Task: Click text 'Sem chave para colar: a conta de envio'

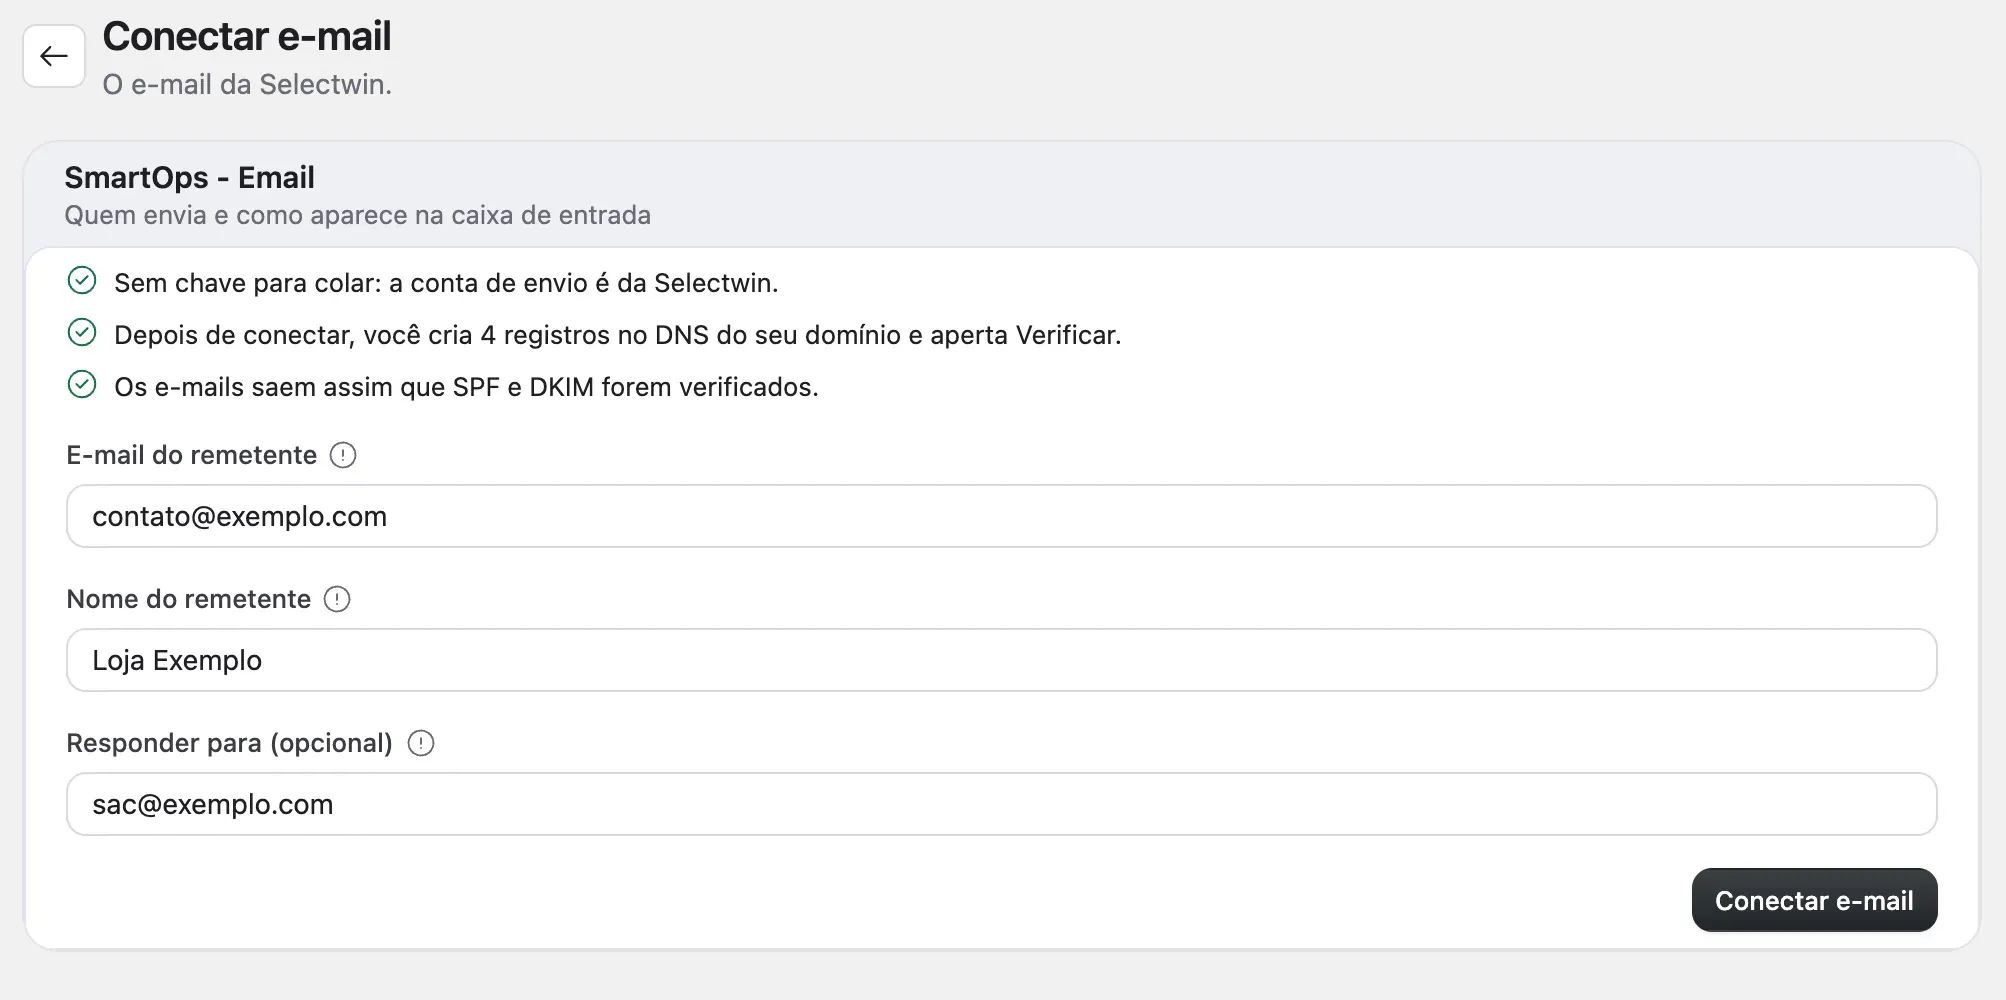Action: tap(351, 283)
